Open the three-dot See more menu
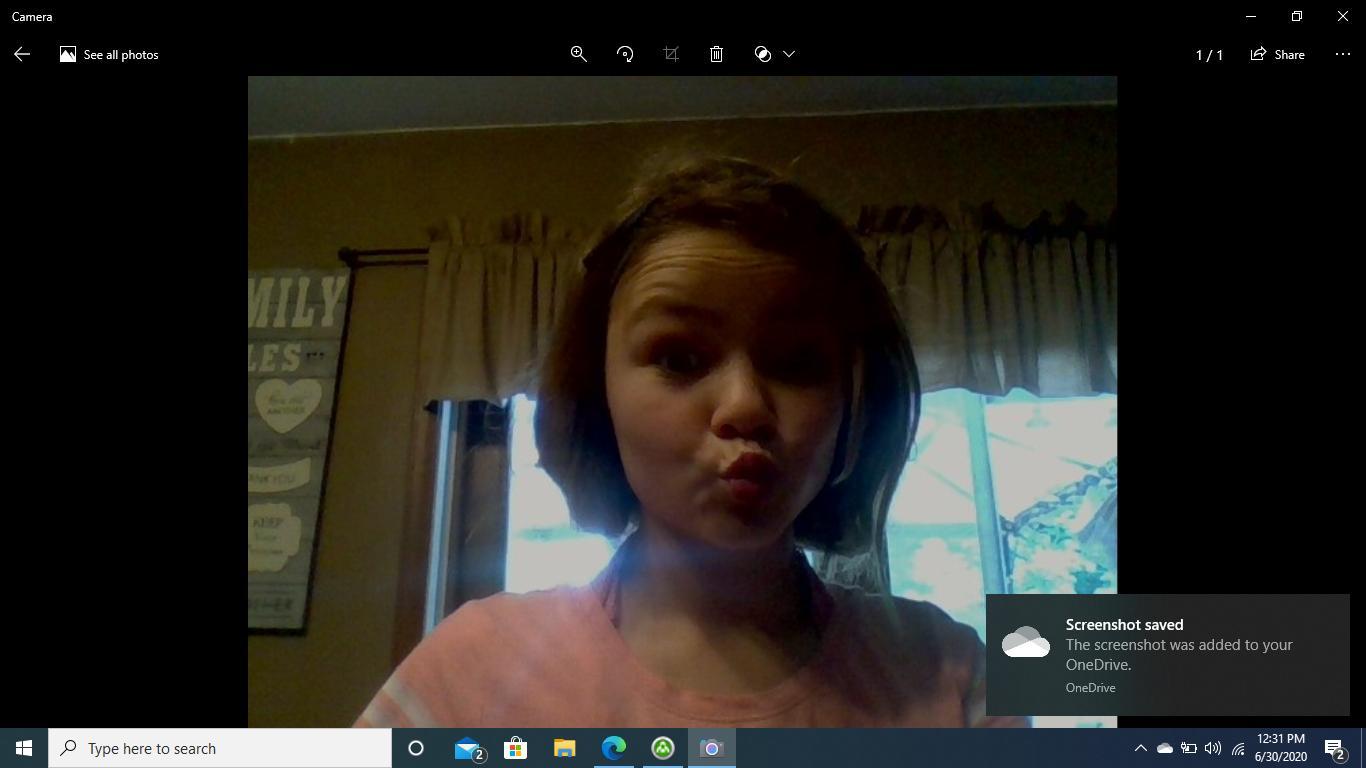This screenshot has height=768, width=1366. pos(1342,54)
